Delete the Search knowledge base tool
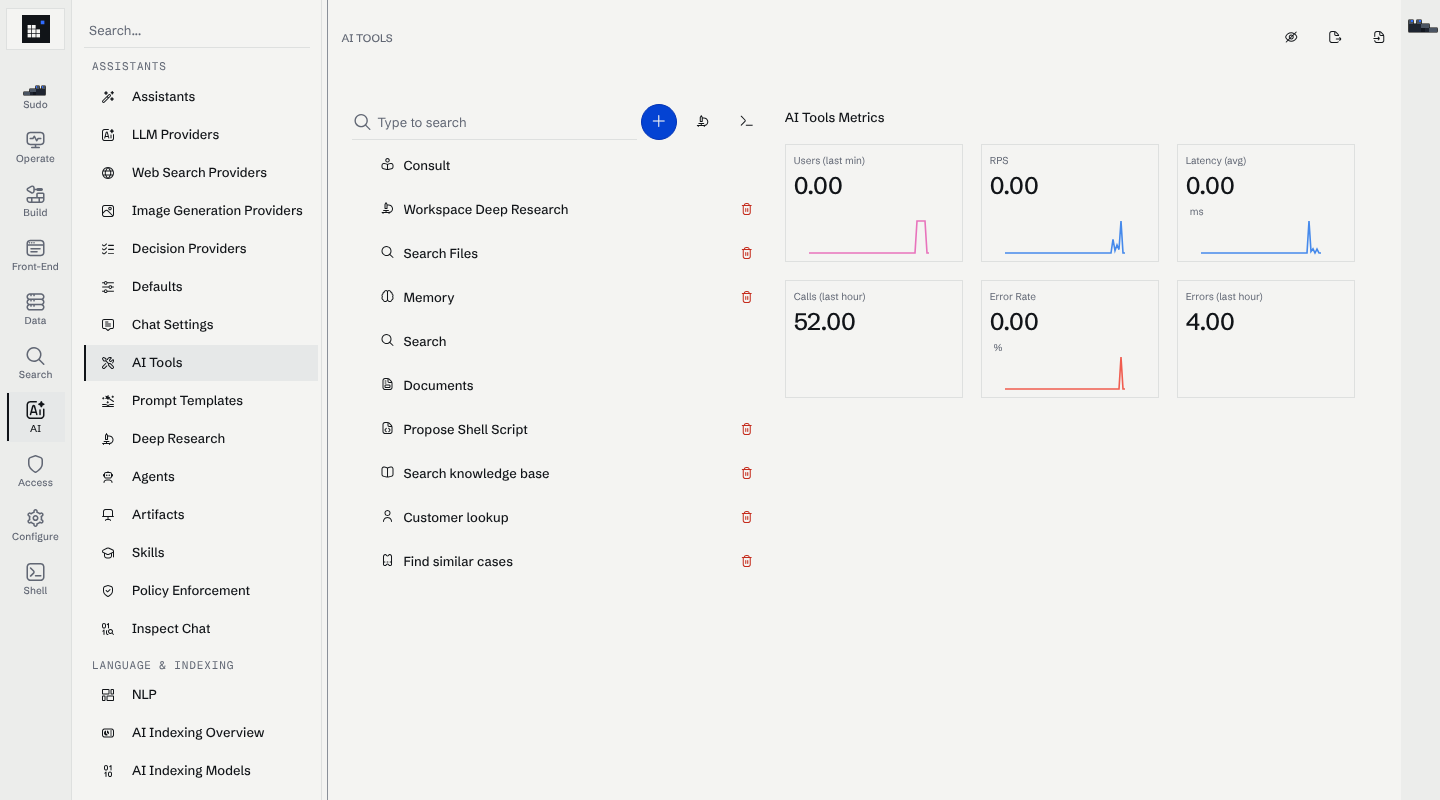The height and width of the screenshot is (800, 1440). pyautogui.click(x=746, y=473)
